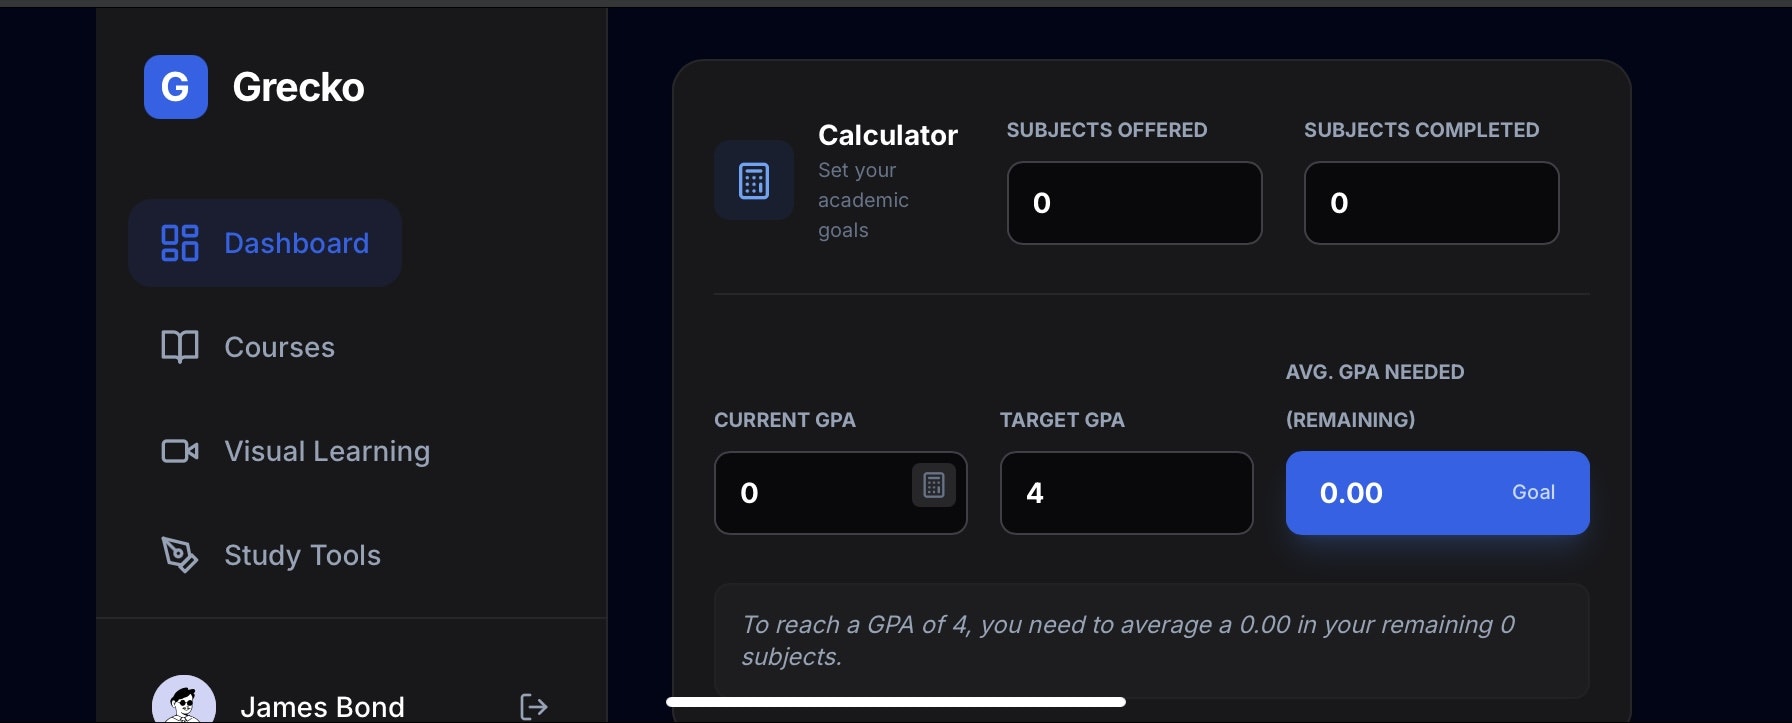Click the Courses book icon

pyautogui.click(x=179, y=347)
